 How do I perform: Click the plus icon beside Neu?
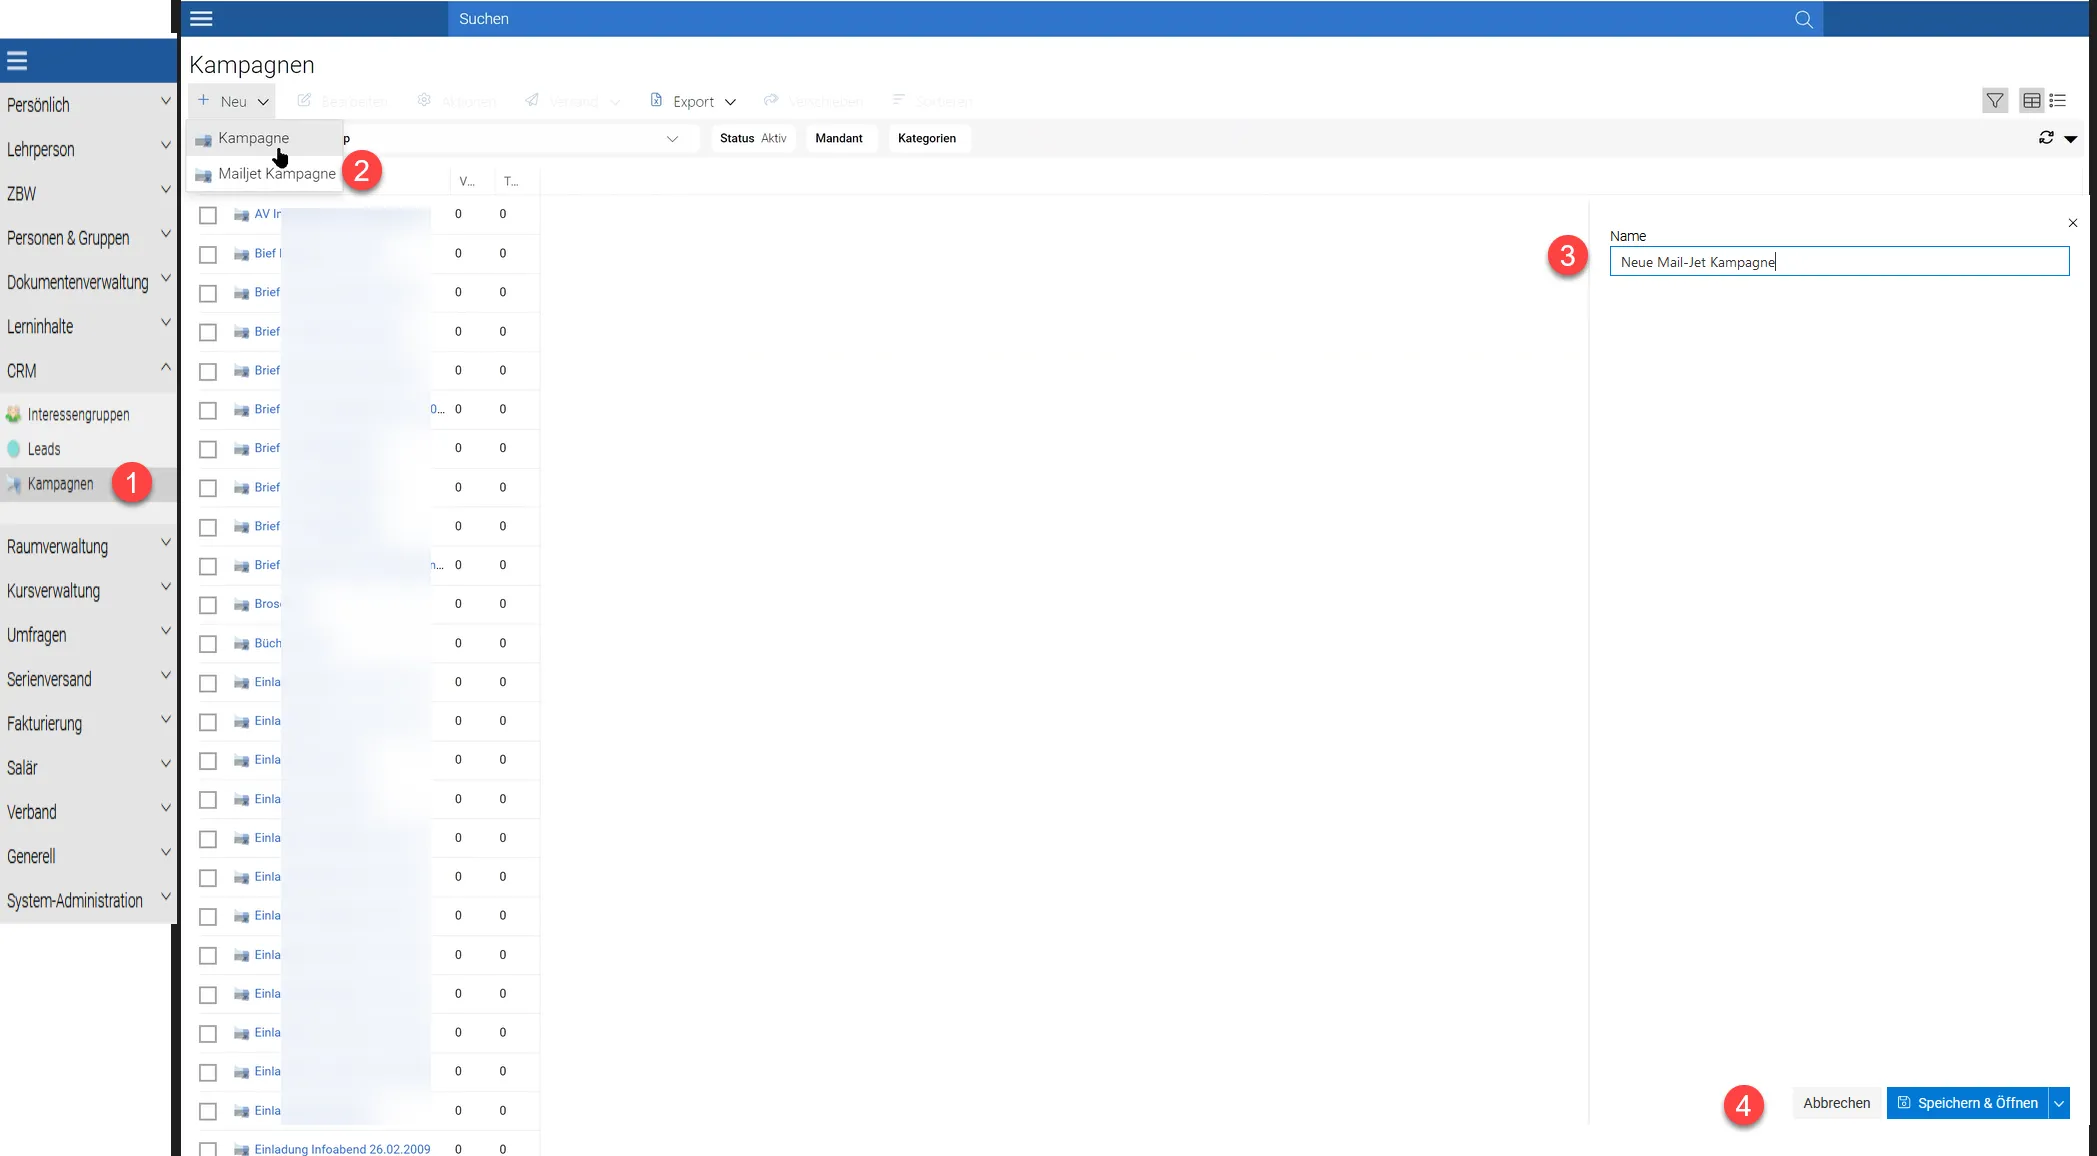pyautogui.click(x=203, y=100)
